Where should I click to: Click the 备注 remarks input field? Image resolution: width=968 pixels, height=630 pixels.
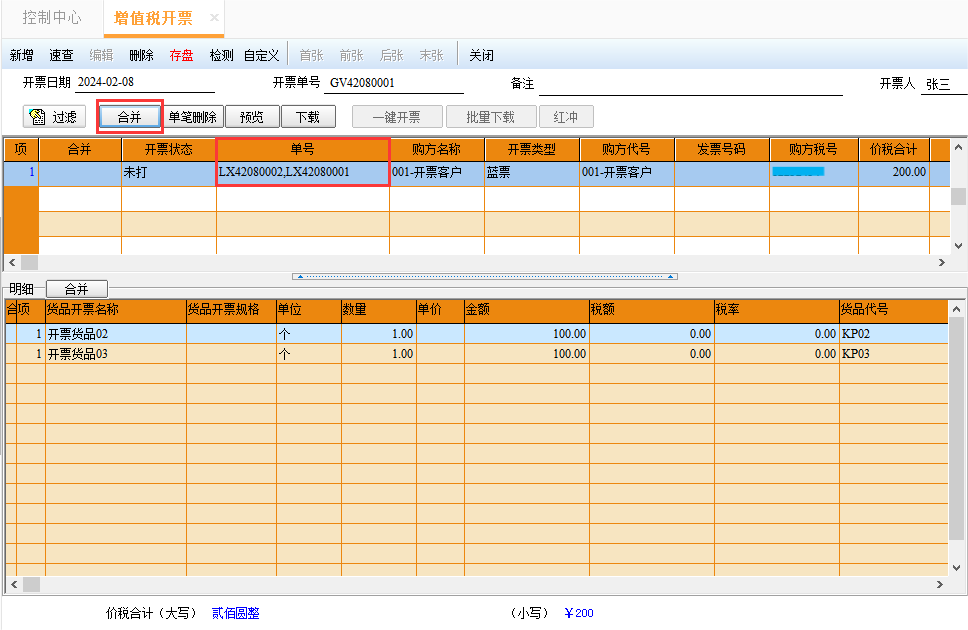tap(690, 83)
